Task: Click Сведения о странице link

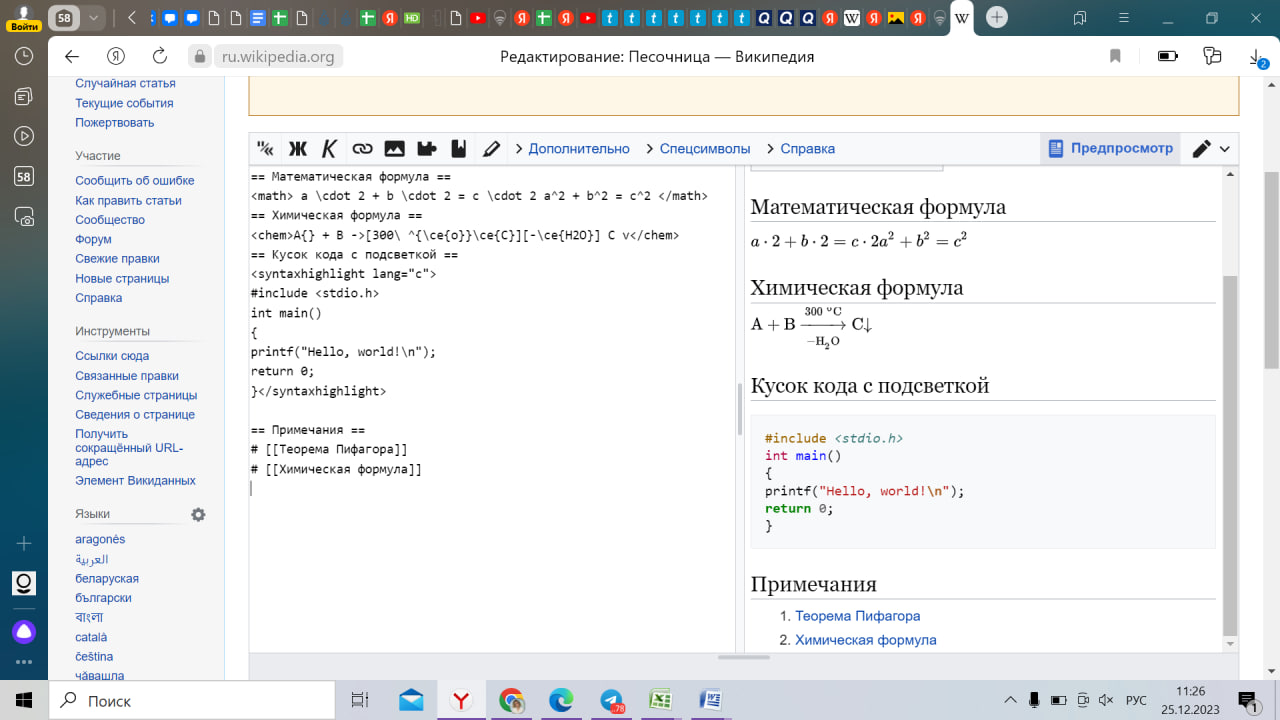Action: [135, 414]
